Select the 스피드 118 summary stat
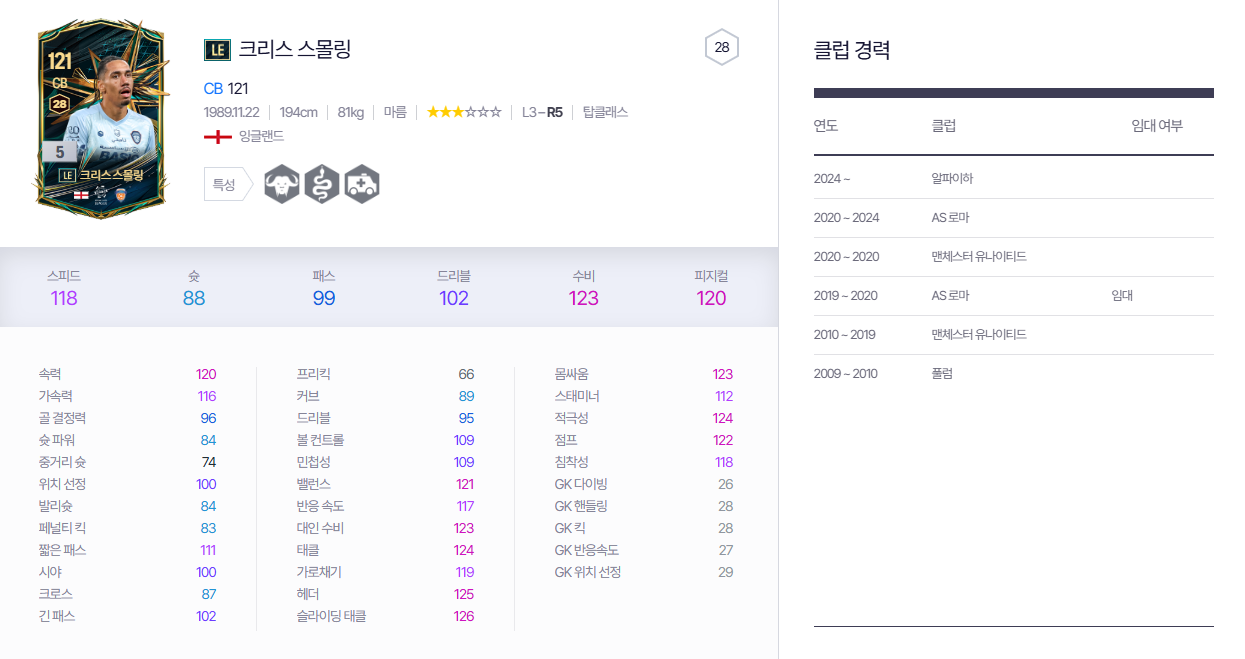 coord(64,287)
